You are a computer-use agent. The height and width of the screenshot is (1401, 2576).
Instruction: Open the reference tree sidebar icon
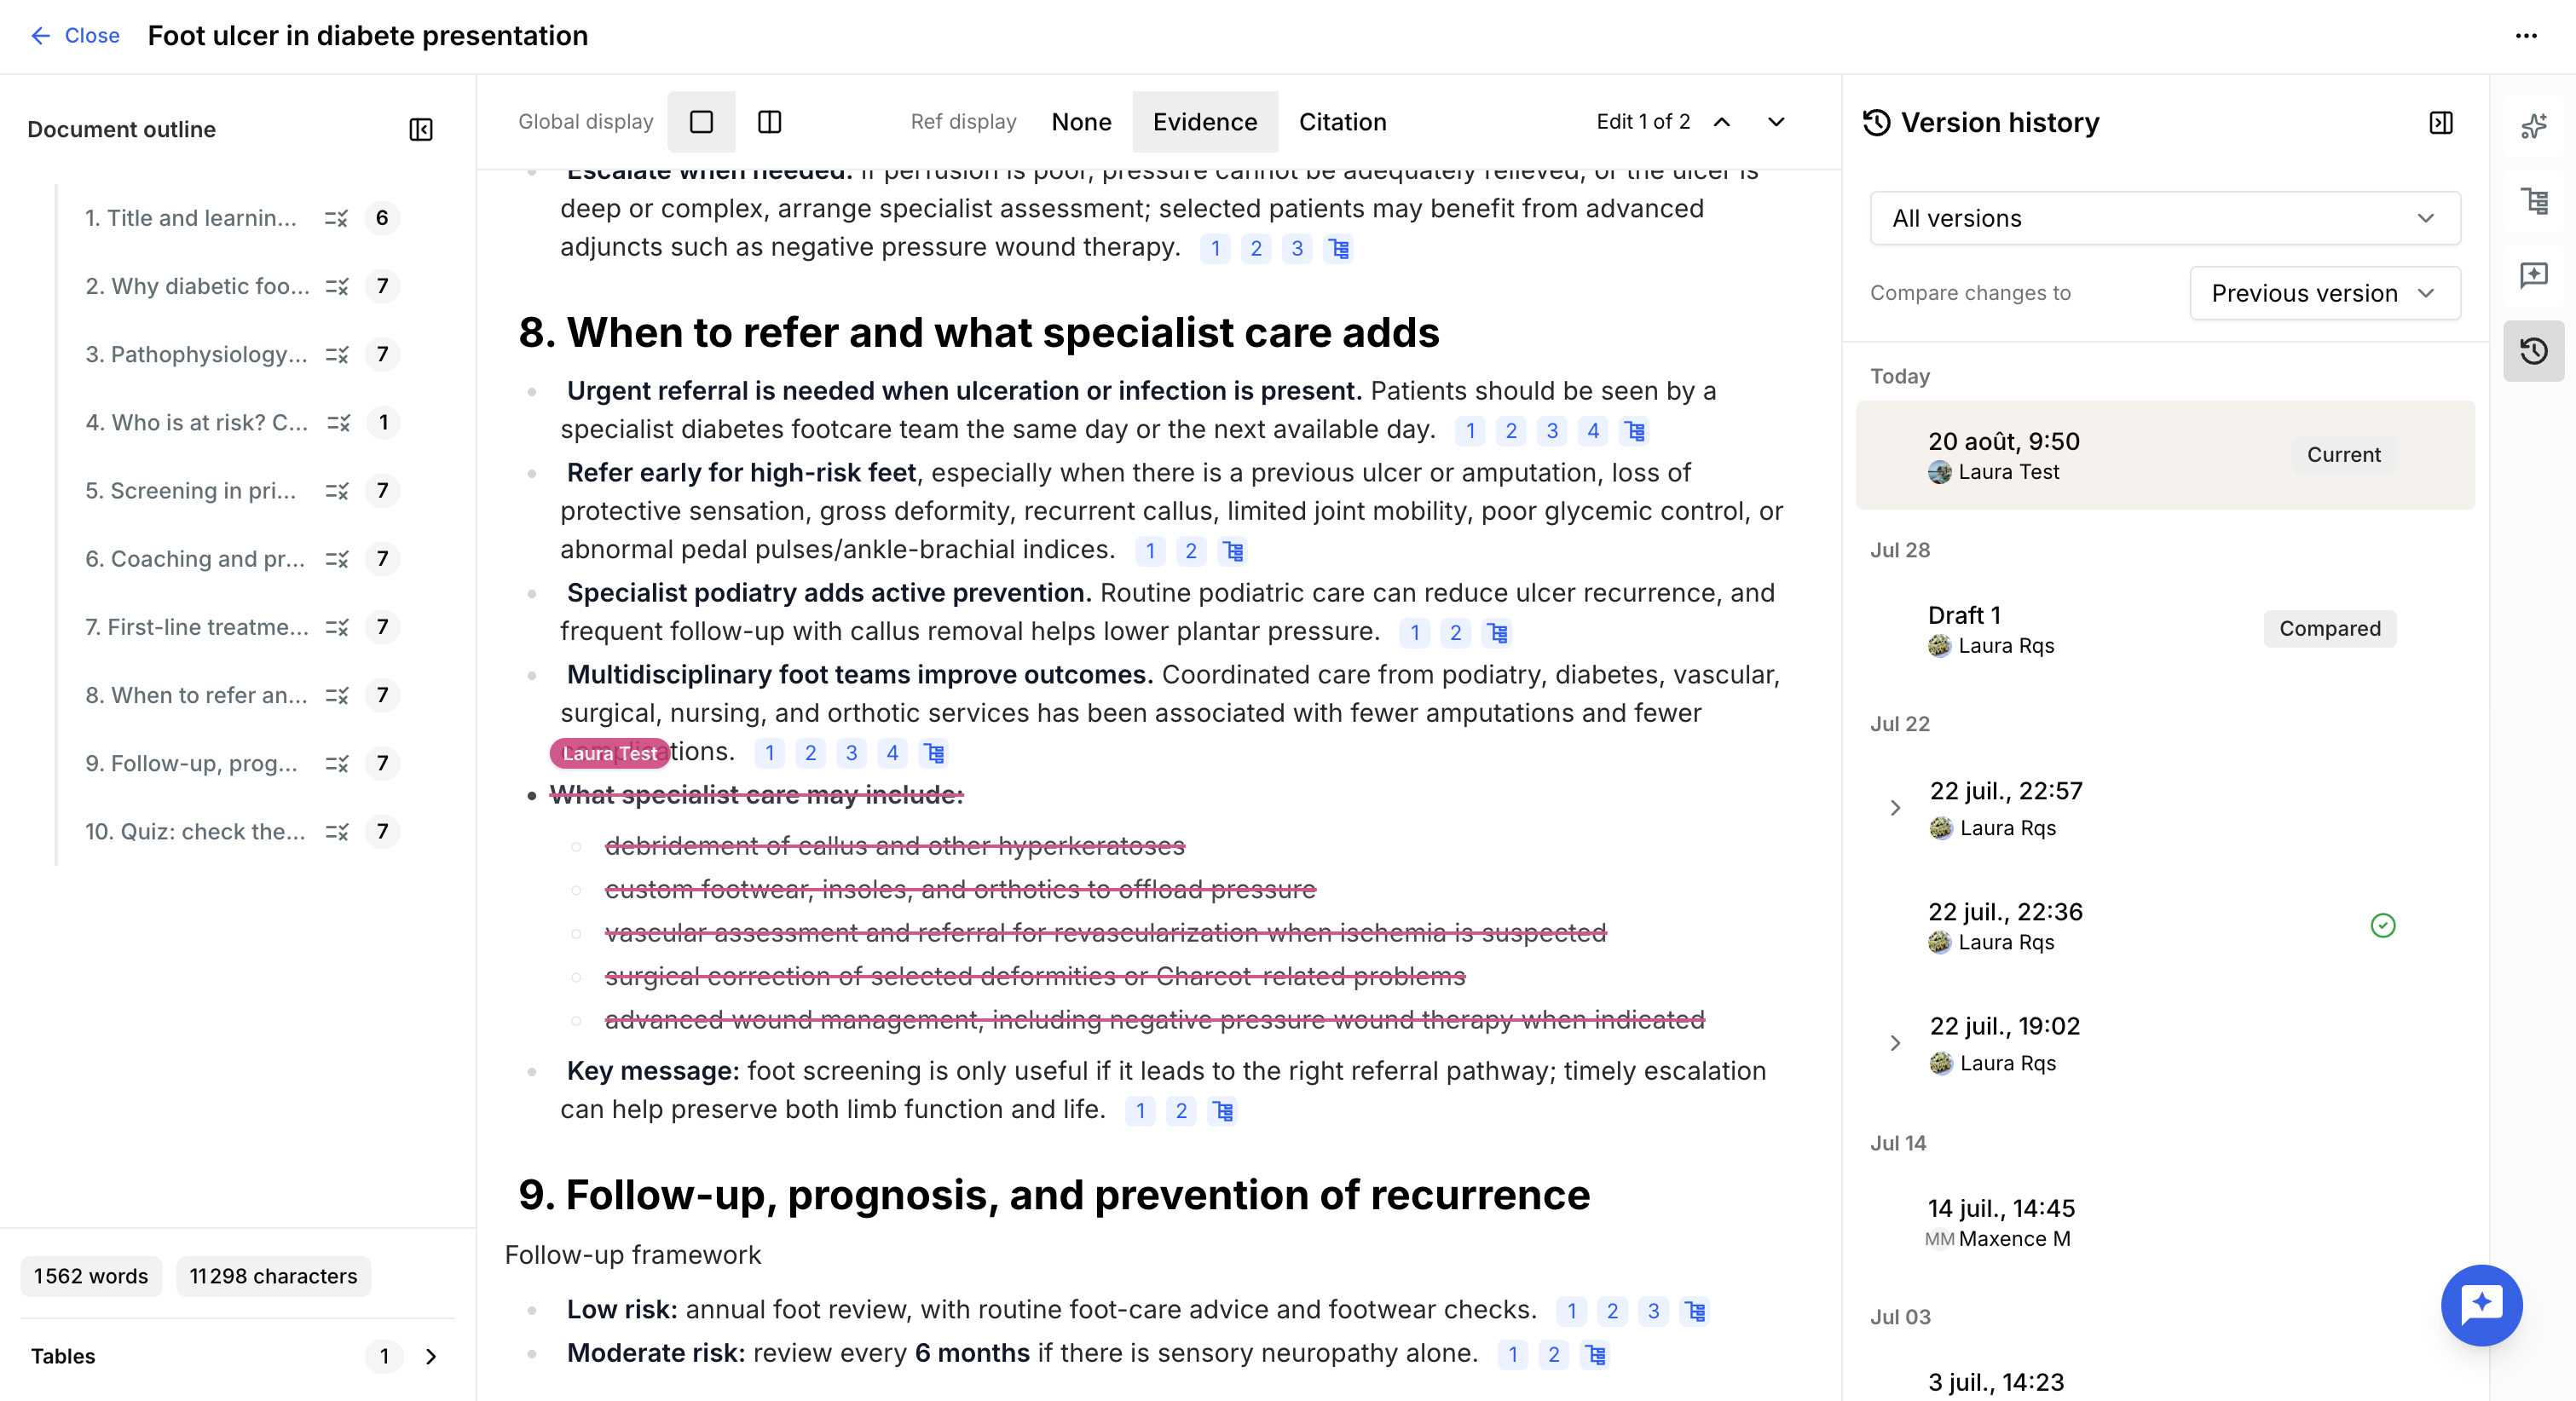point(2533,201)
